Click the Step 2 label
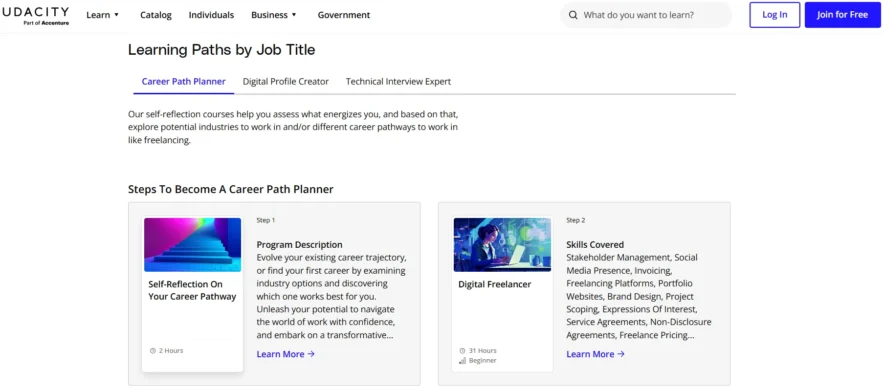This screenshot has height=390, width=884. pos(576,220)
